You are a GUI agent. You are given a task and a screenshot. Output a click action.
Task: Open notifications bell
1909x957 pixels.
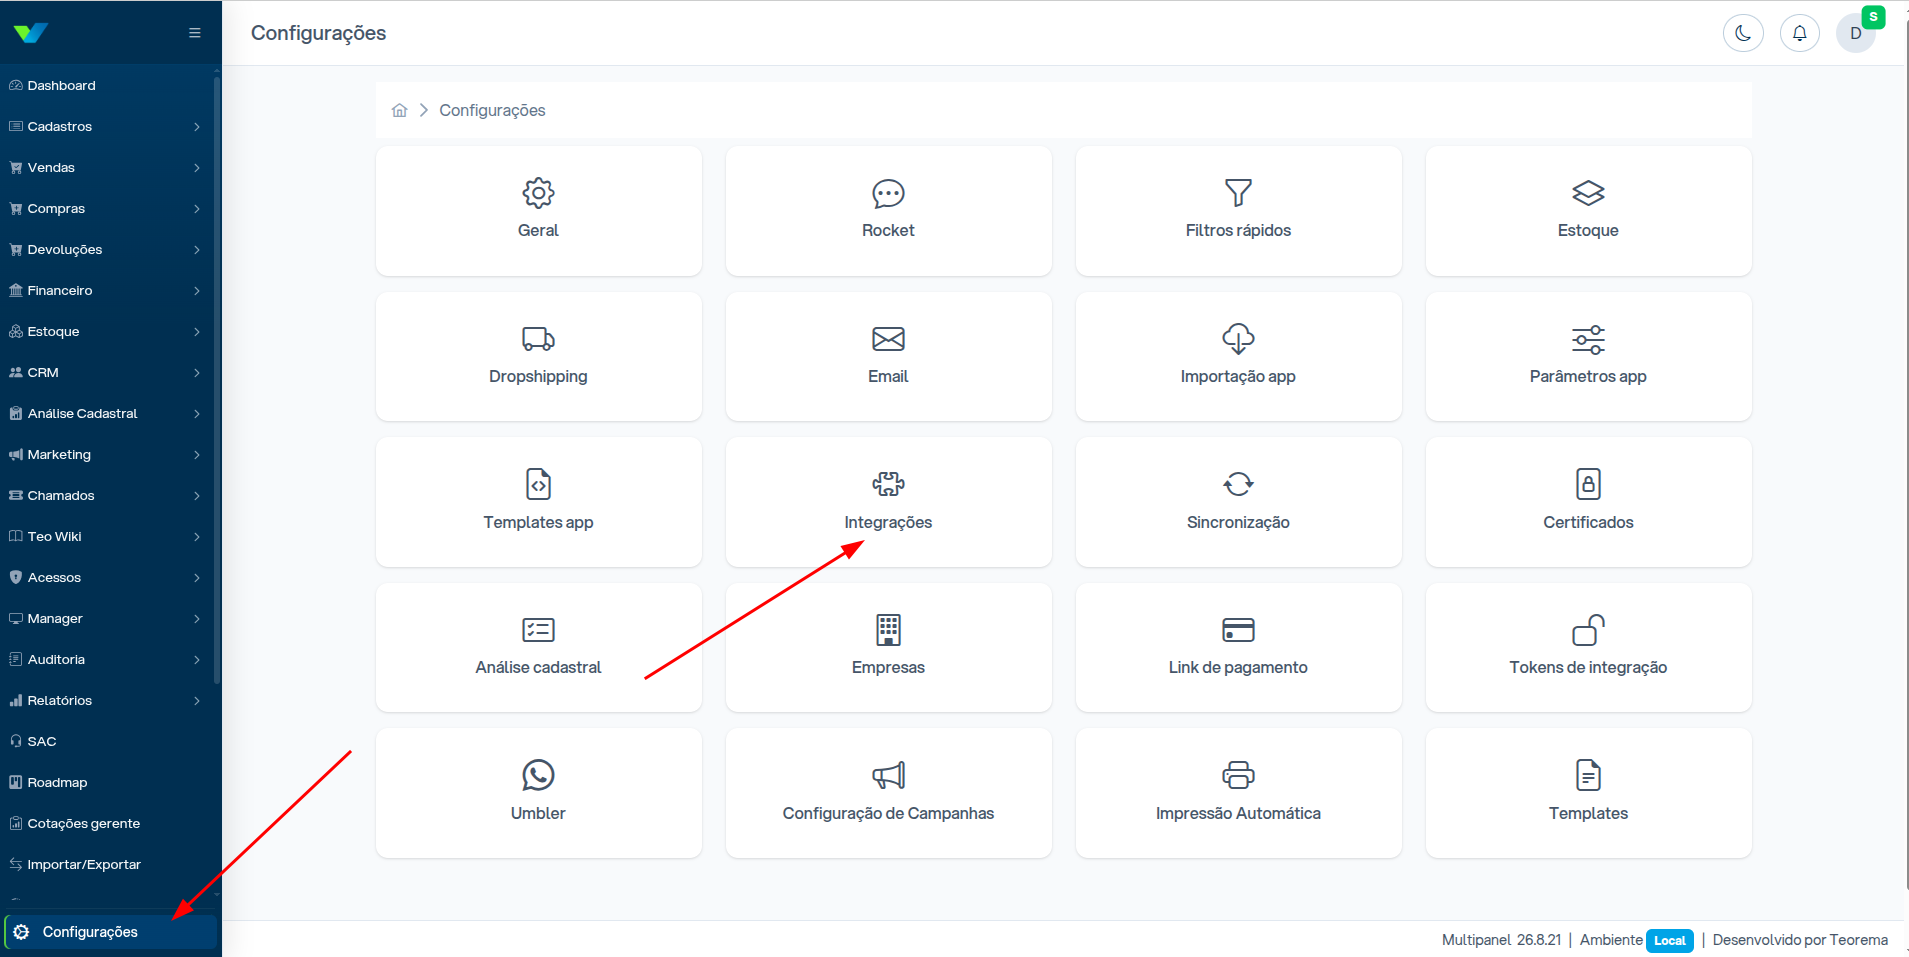pos(1799,33)
